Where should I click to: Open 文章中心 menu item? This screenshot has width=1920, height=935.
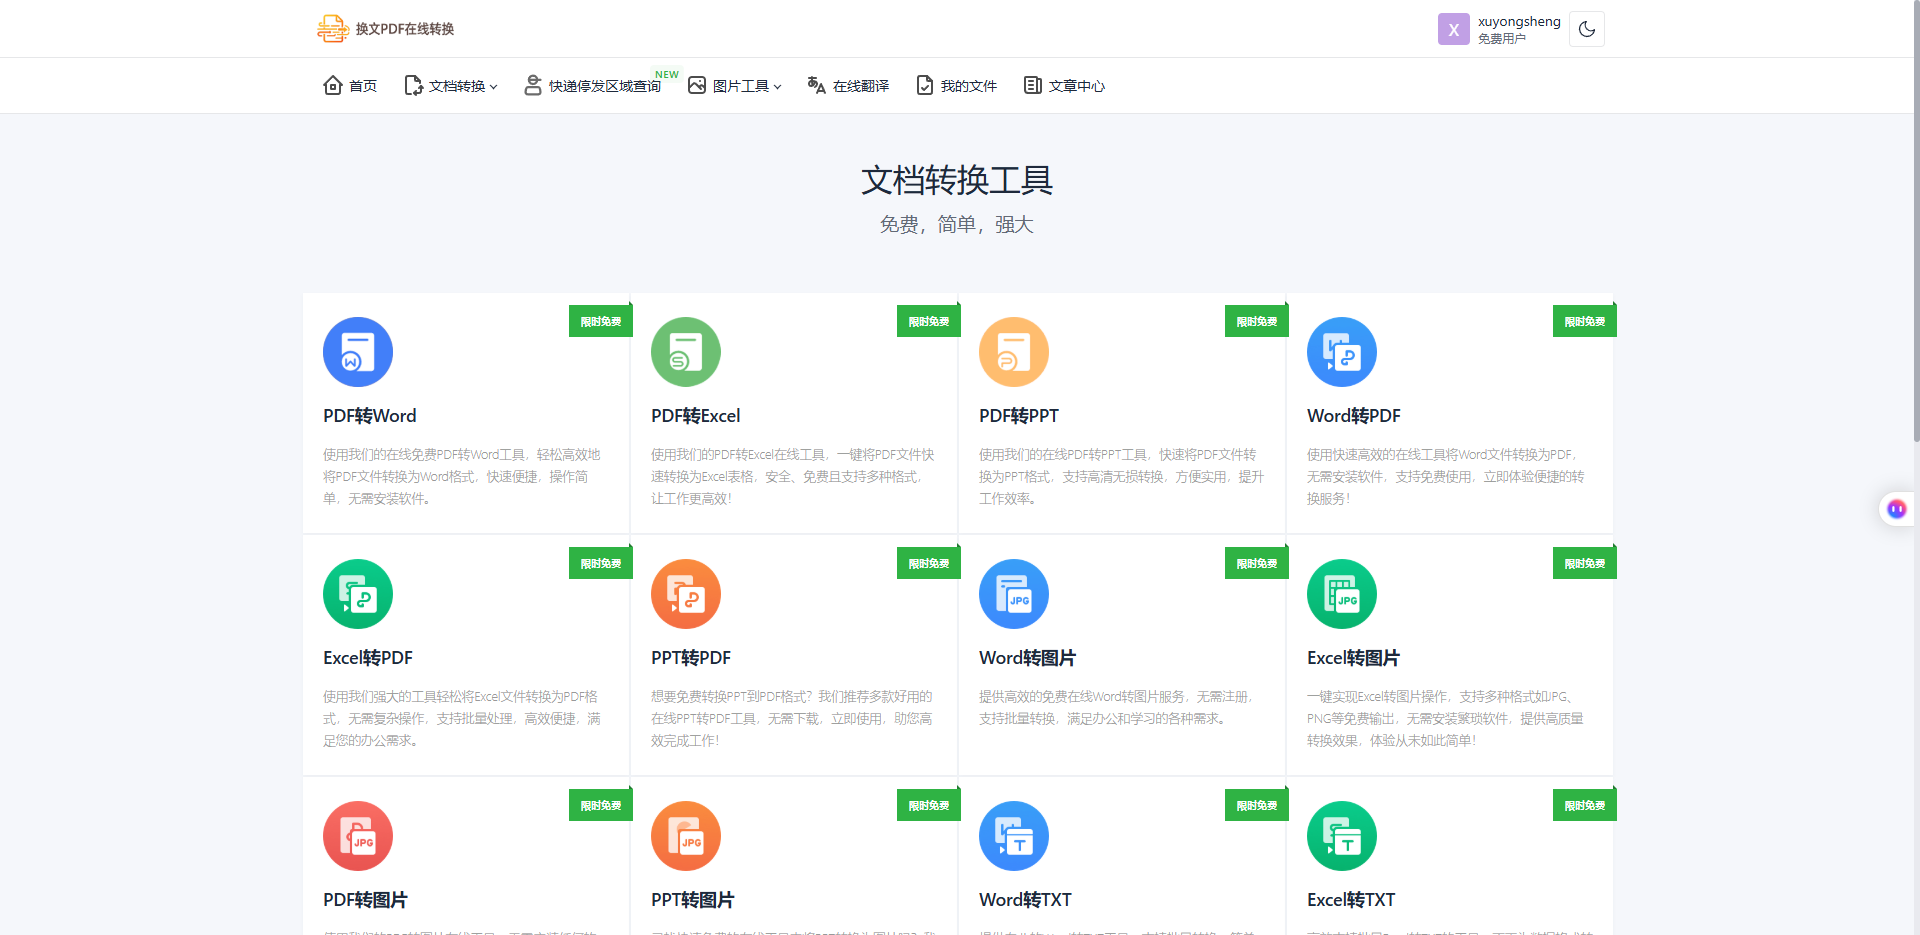pyautogui.click(x=1077, y=86)
